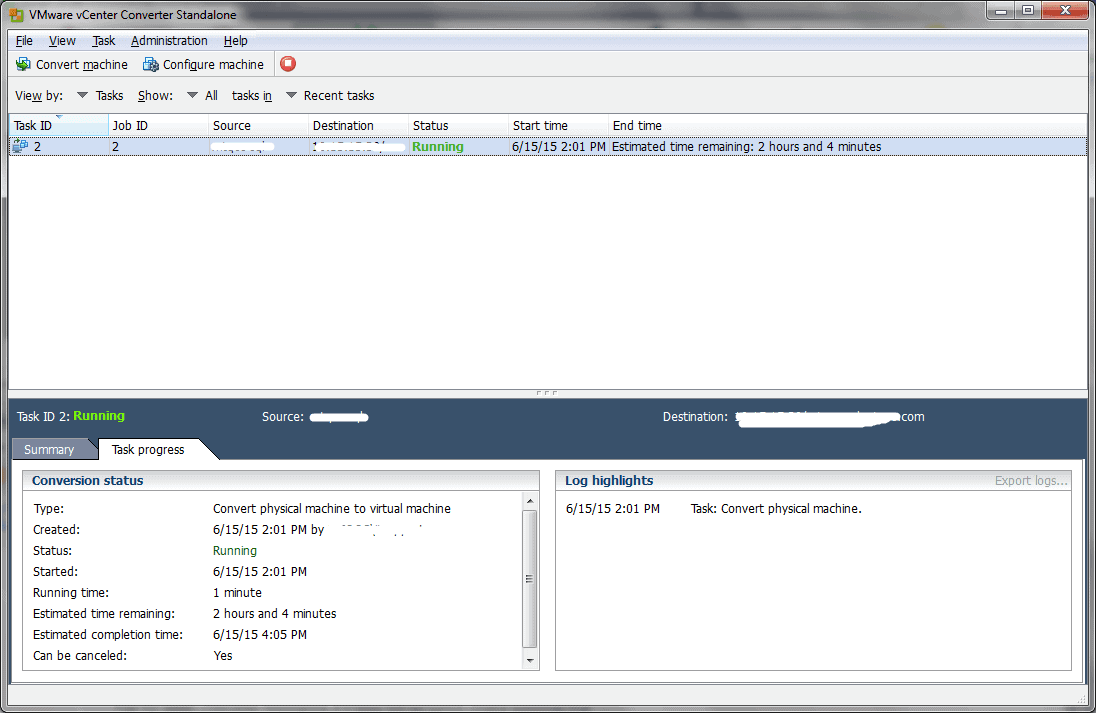Open the File menu
The height and width of the screenshot is (713, 1096).
[24, 41]
